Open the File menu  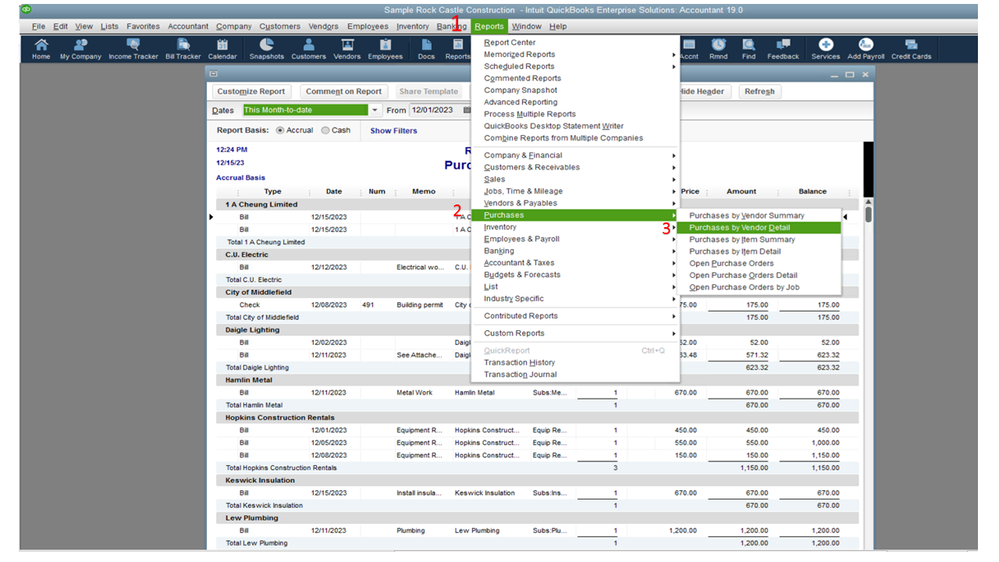click(x=38, y=26)
